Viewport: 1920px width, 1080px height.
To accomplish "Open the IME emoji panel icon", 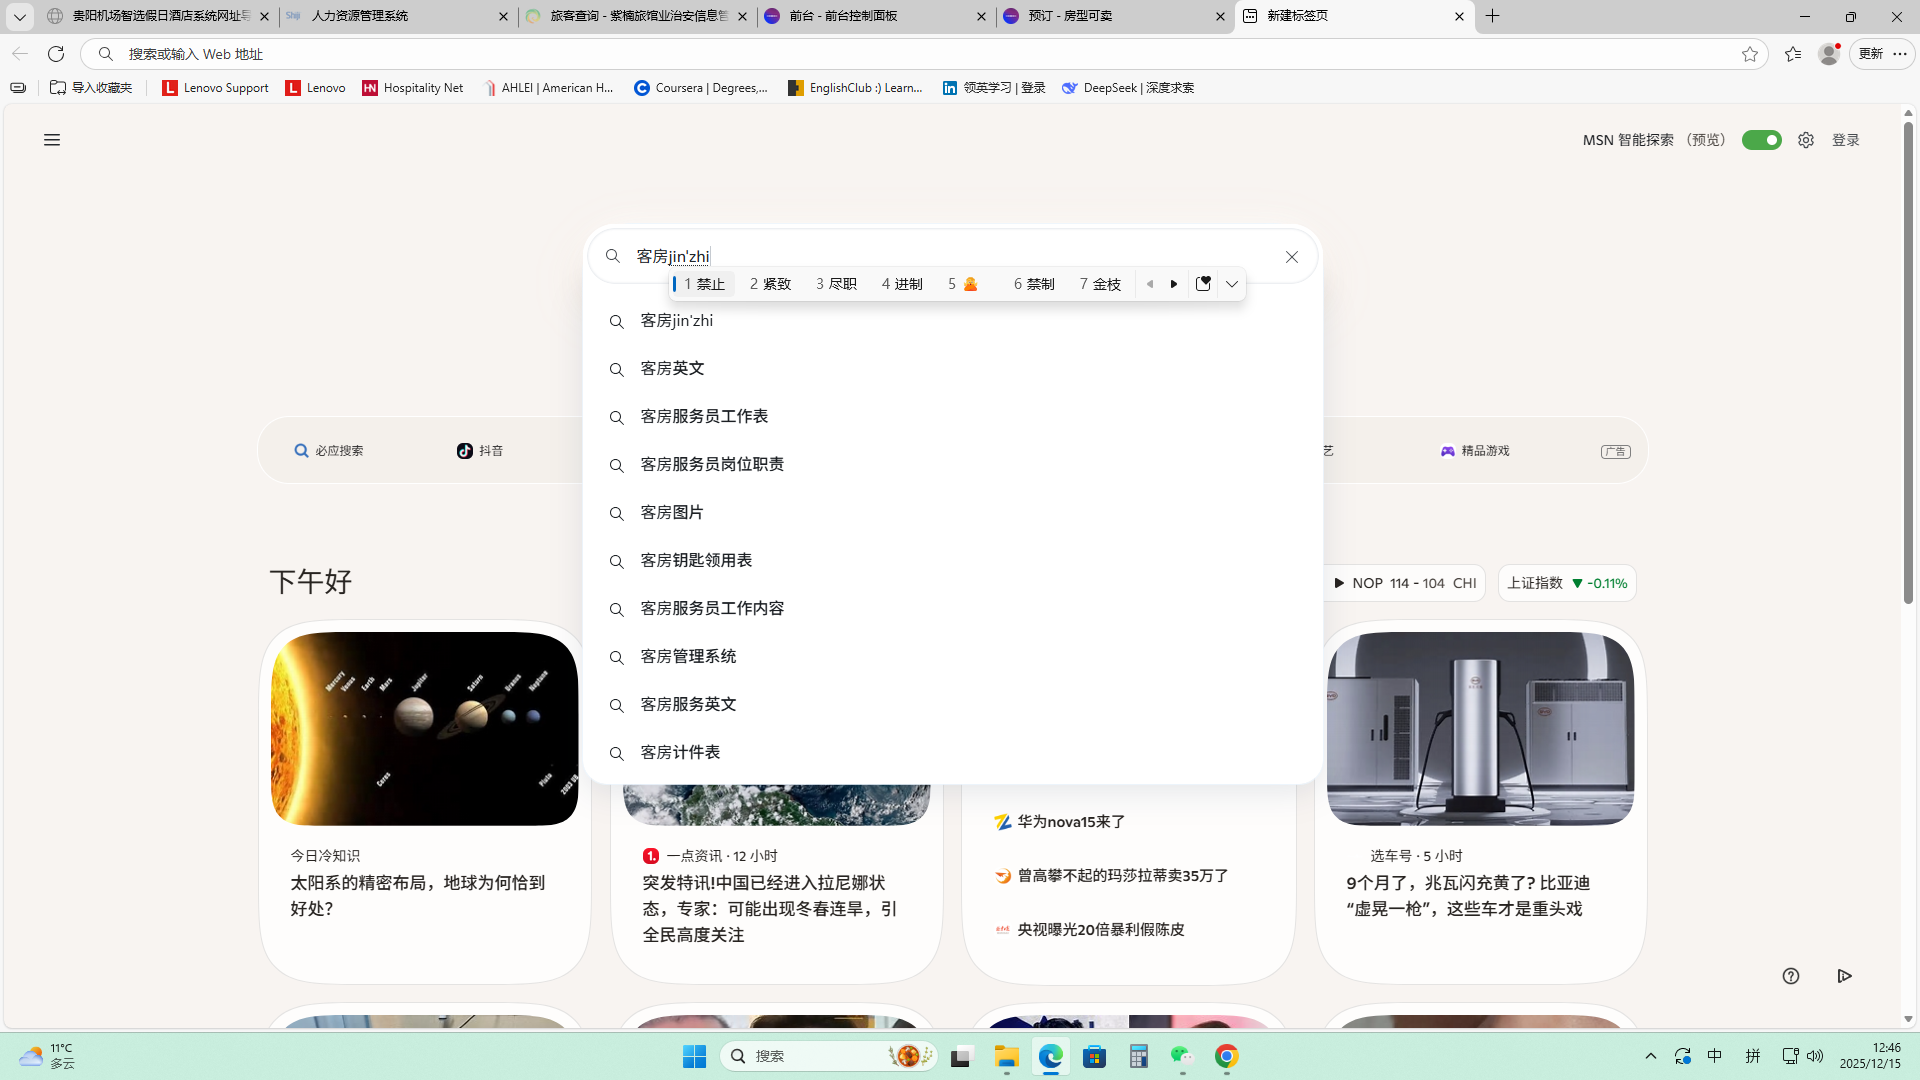I will [x=1203, y=284].
